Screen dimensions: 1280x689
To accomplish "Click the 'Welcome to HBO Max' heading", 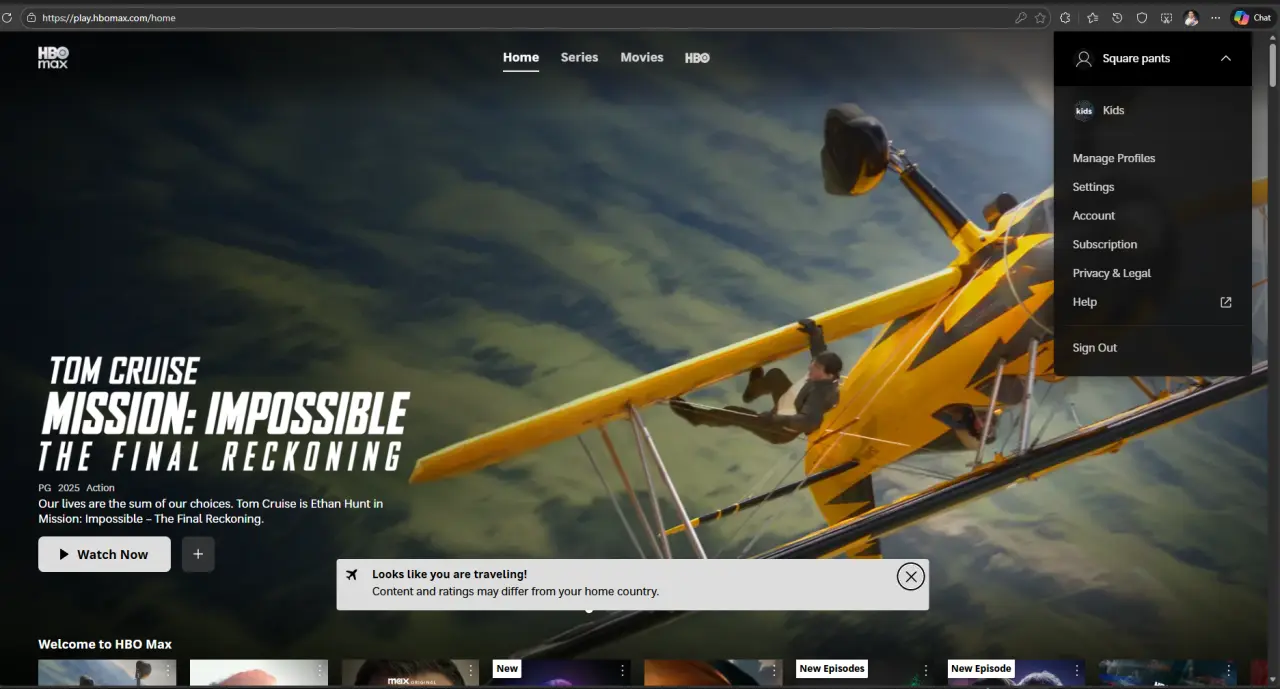I will tap(105, 644).
